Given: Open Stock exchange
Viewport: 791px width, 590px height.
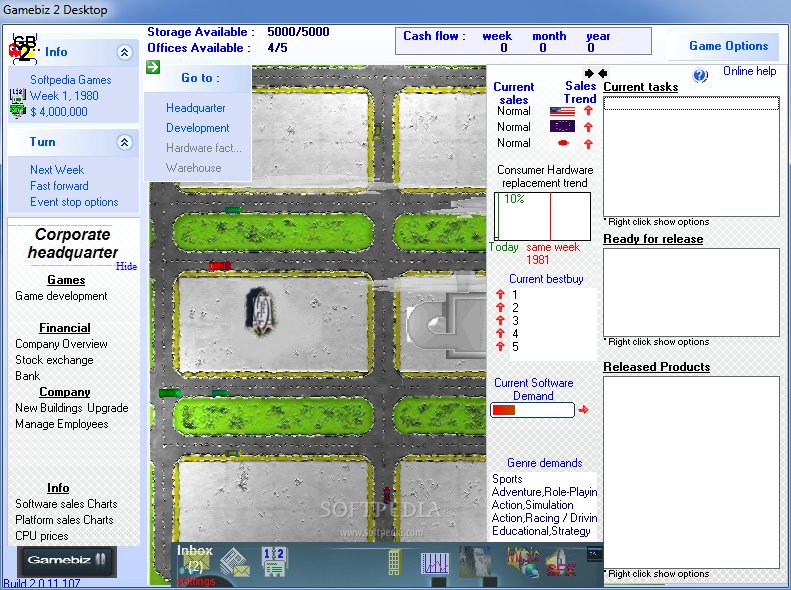Looking at the screenshot, I should point(54,360).
